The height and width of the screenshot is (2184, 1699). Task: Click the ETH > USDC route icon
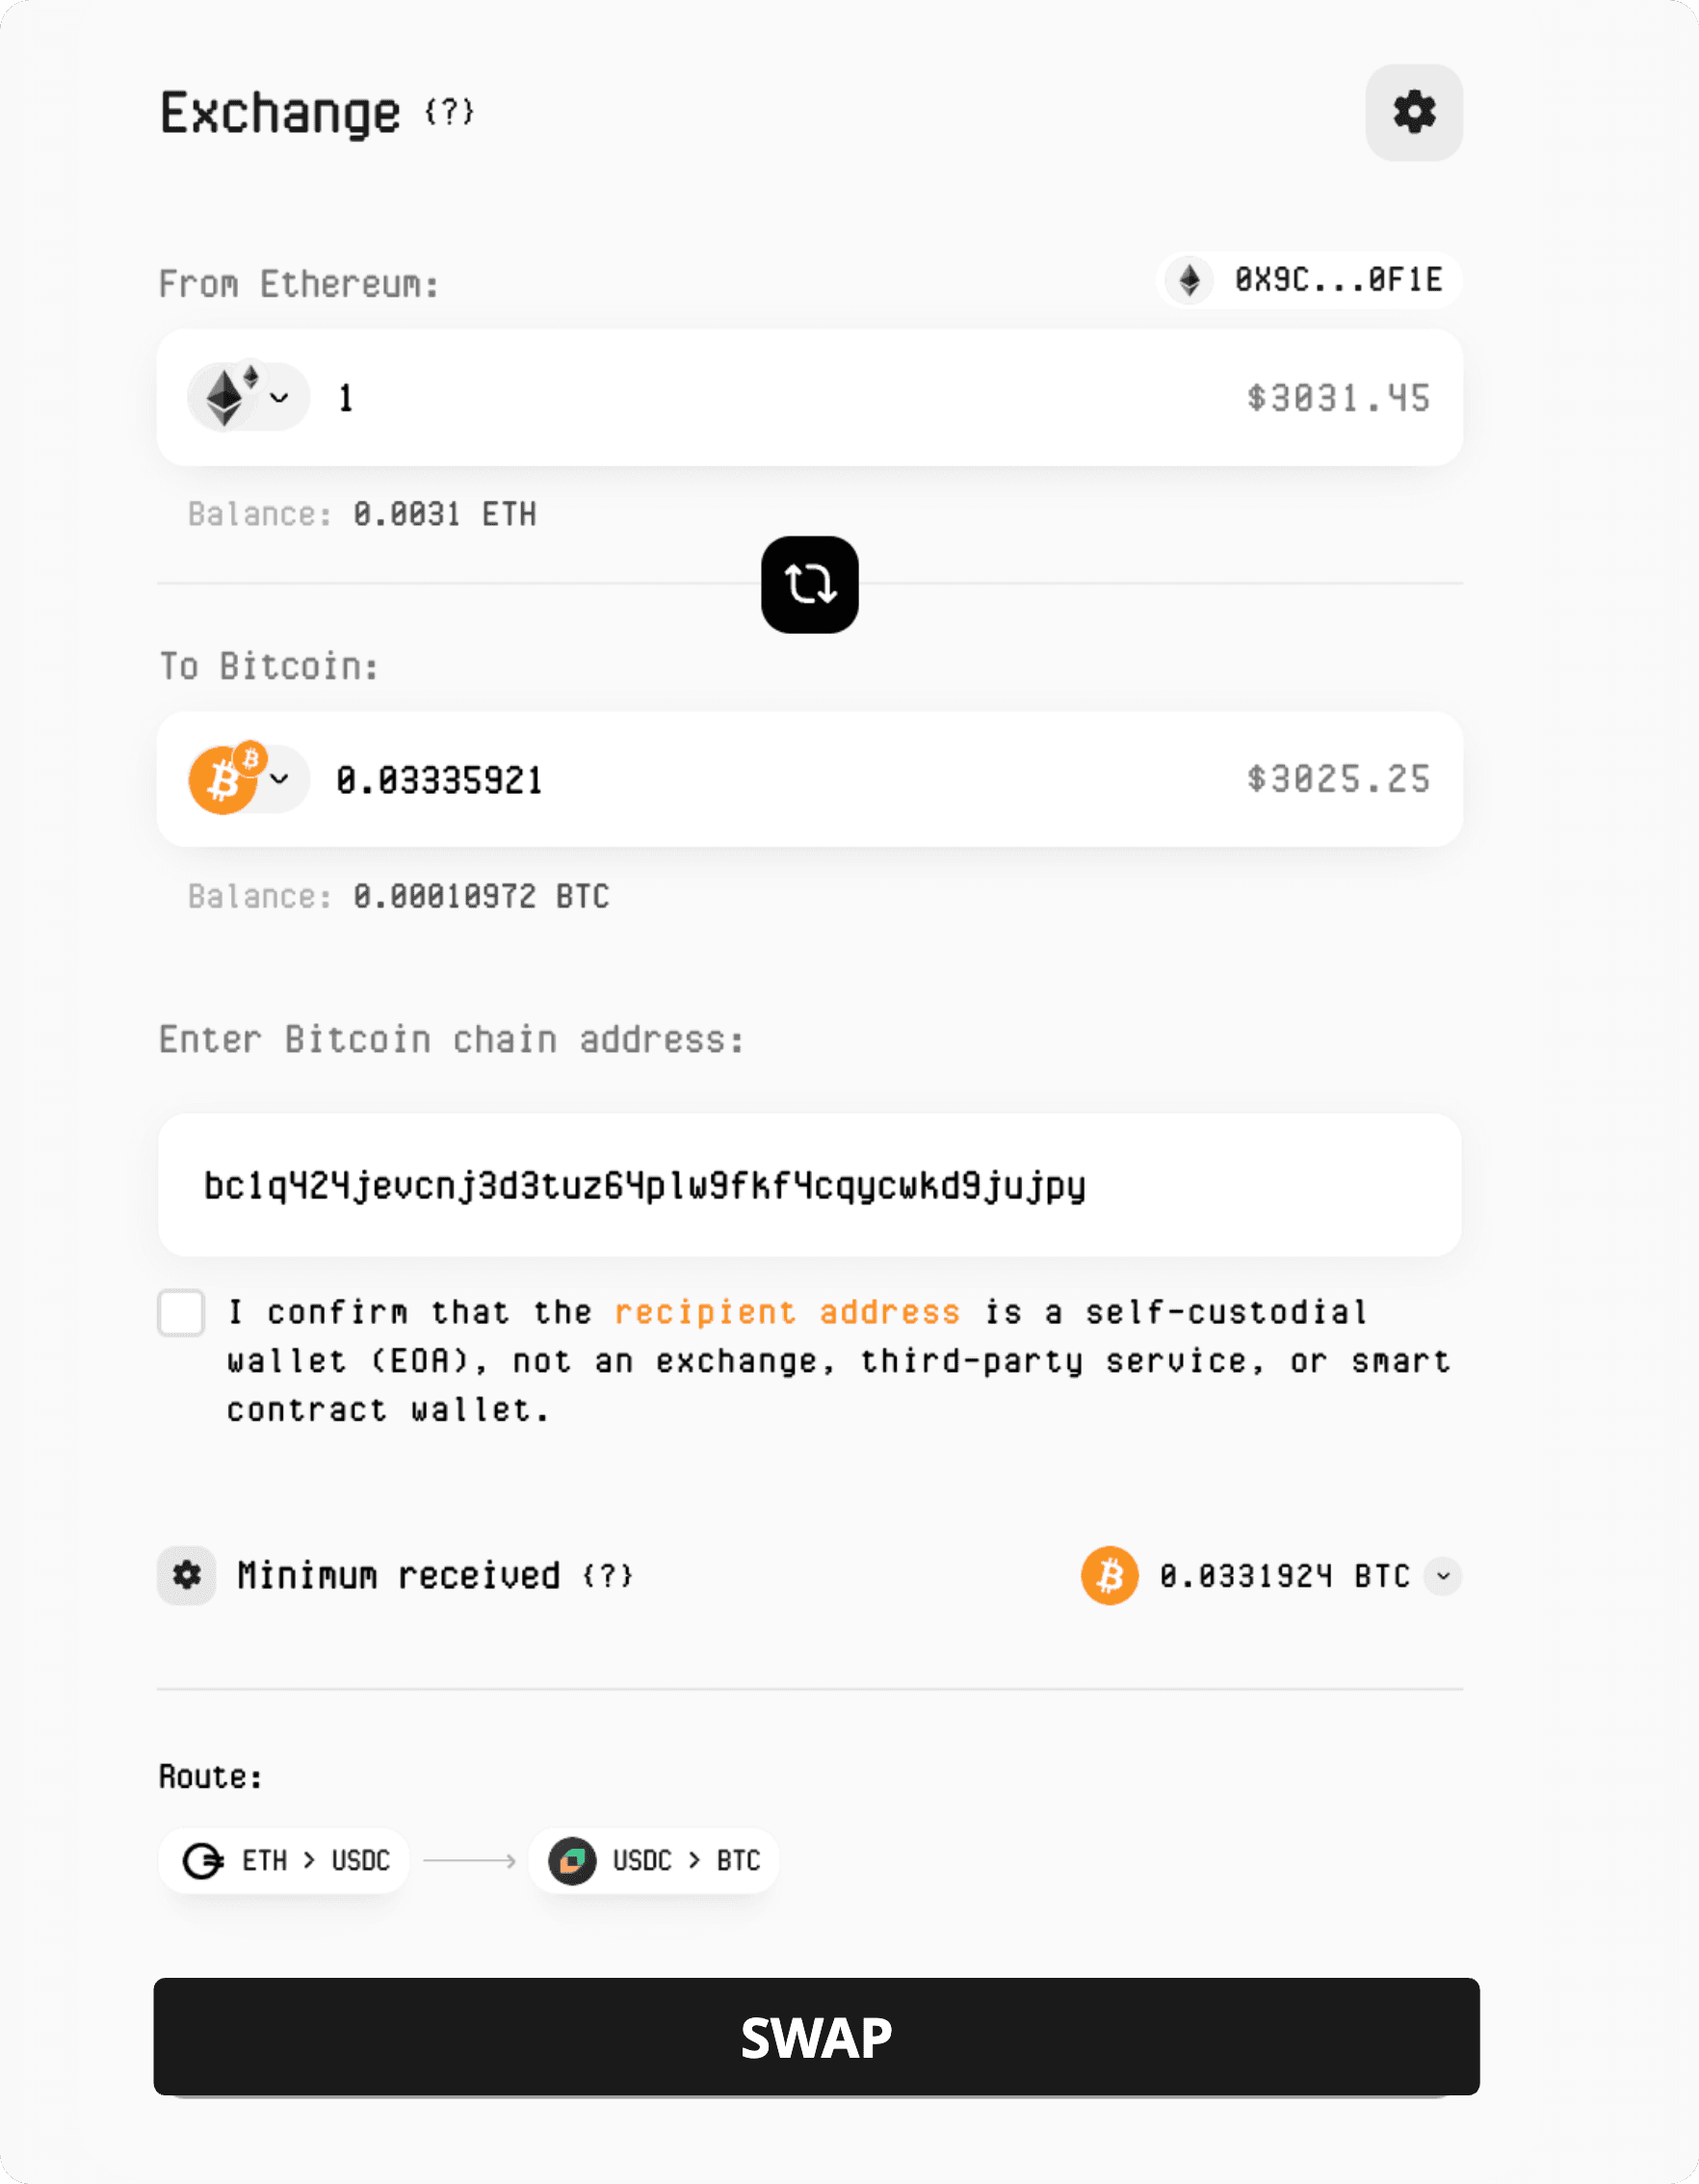203,1860
